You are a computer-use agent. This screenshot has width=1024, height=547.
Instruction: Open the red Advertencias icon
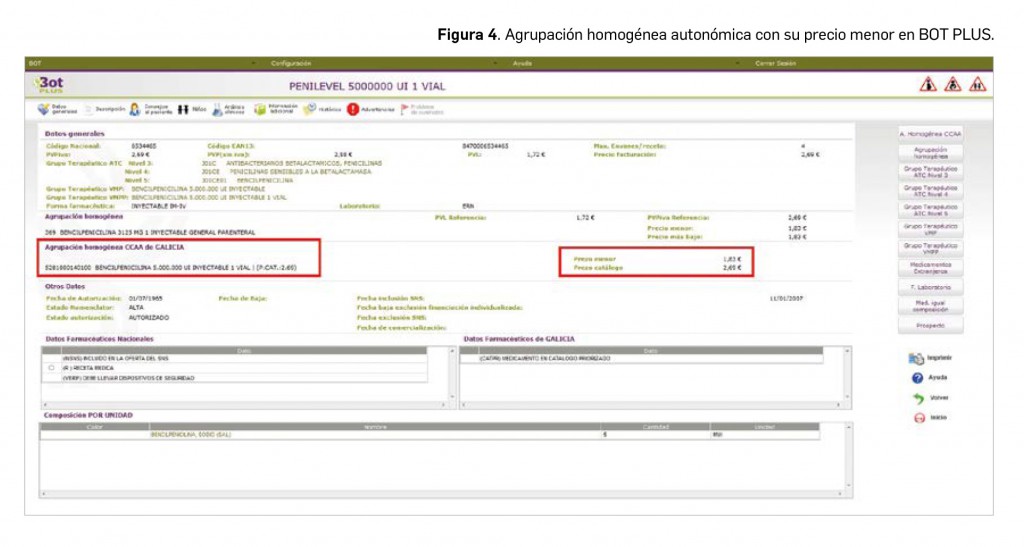click(353, 109)
